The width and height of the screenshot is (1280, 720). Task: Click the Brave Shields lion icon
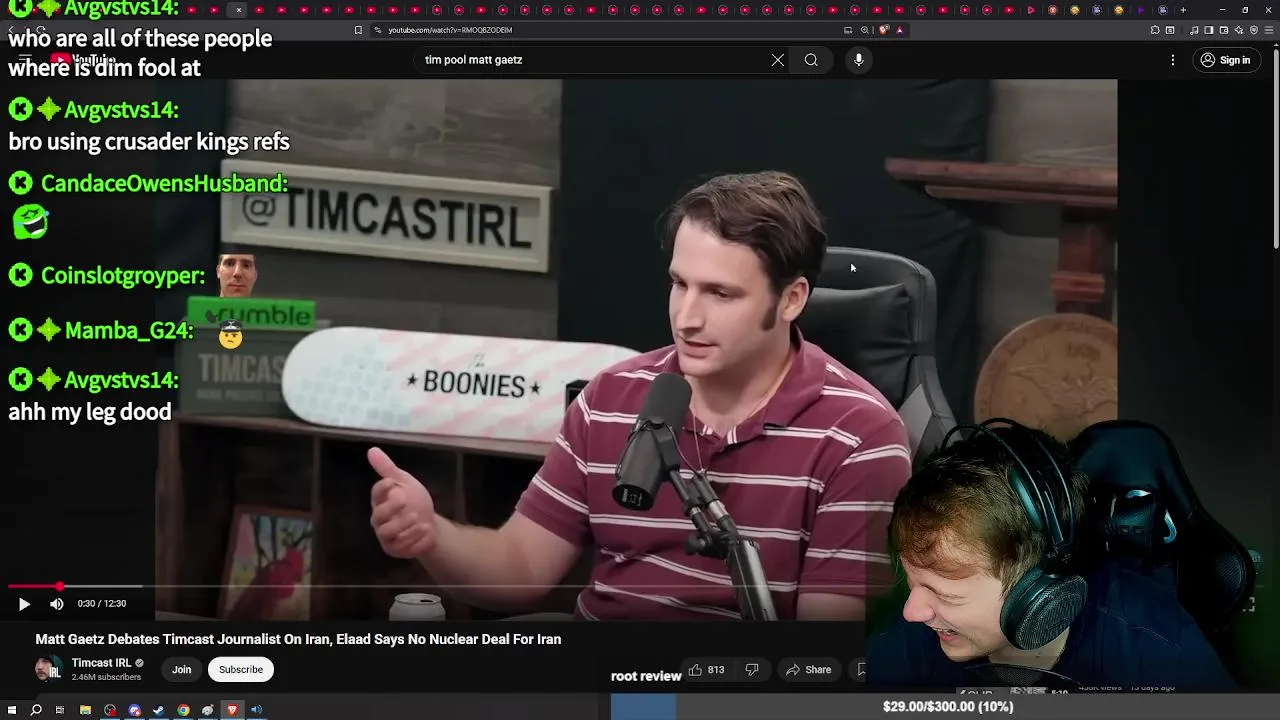click(883, 30)
